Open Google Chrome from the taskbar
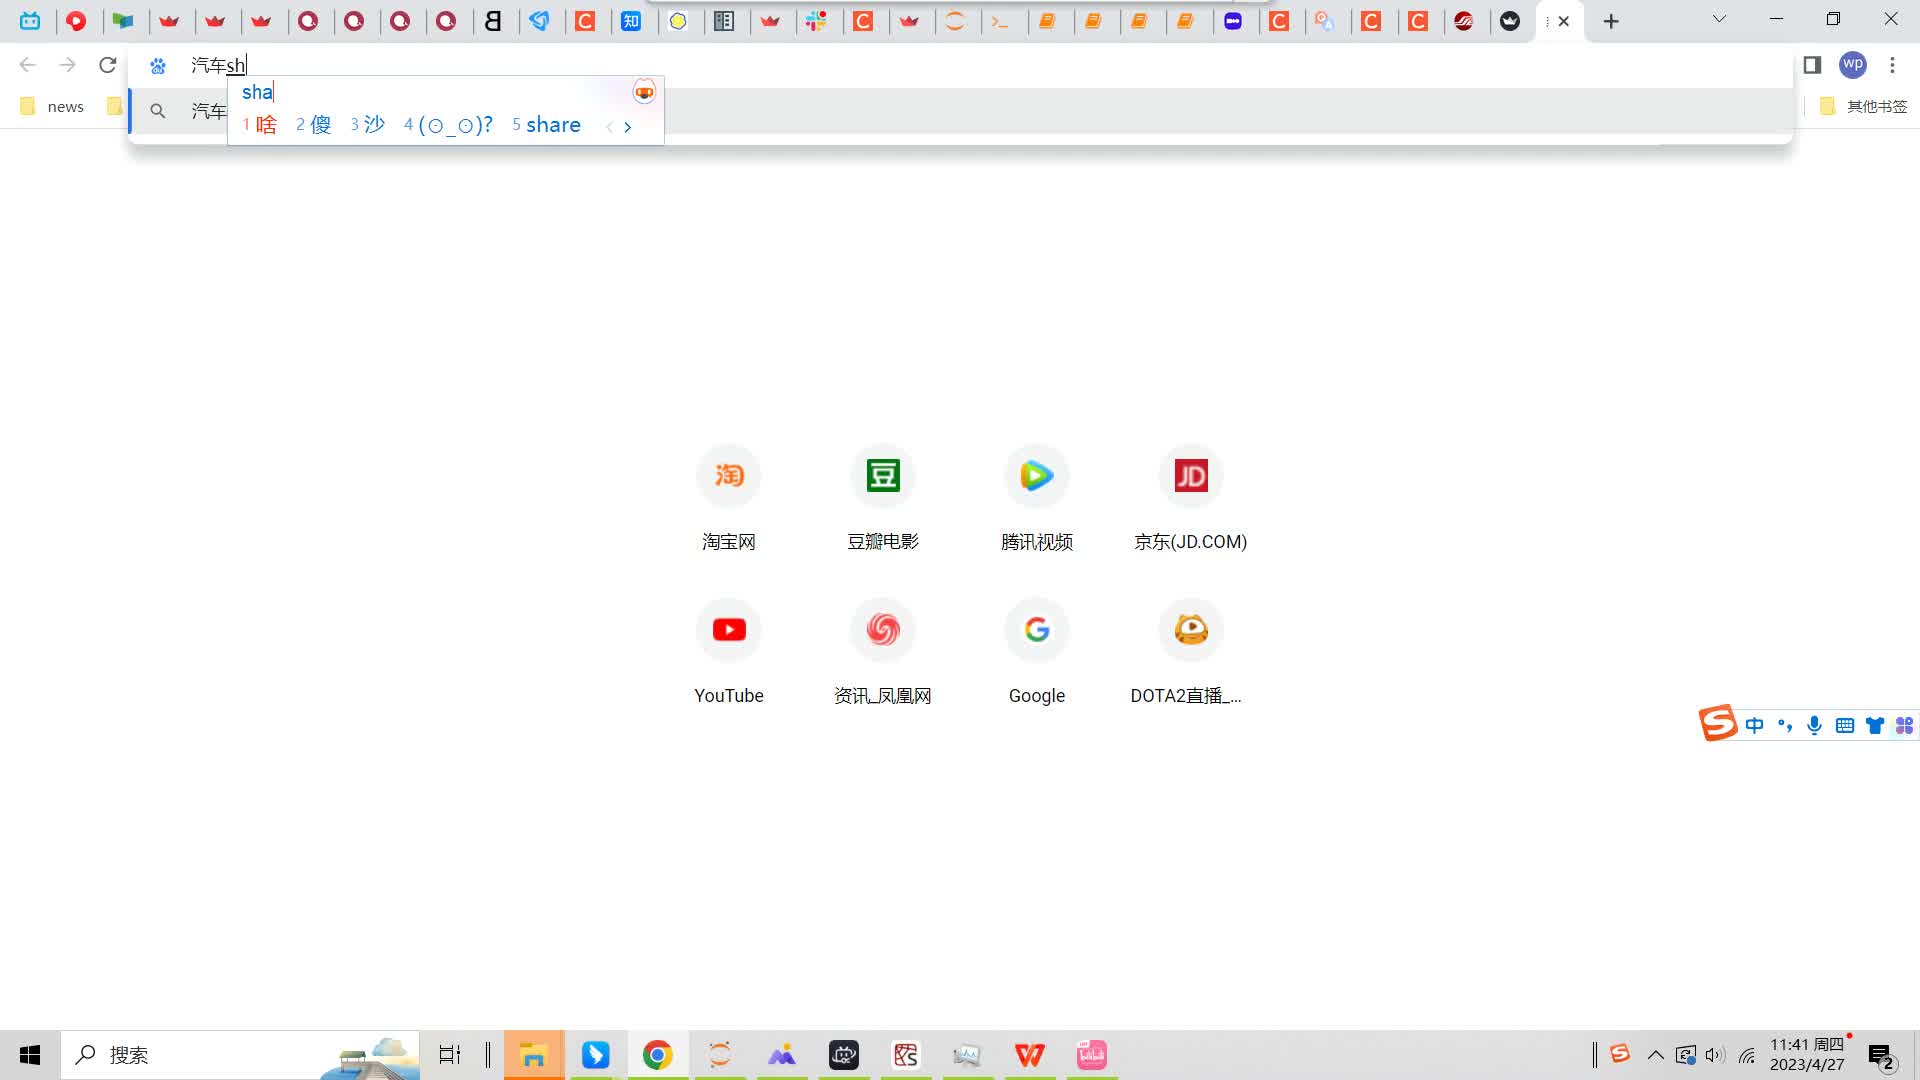This screenshot has height=1080, width=1920. [x=657, y=1055]
